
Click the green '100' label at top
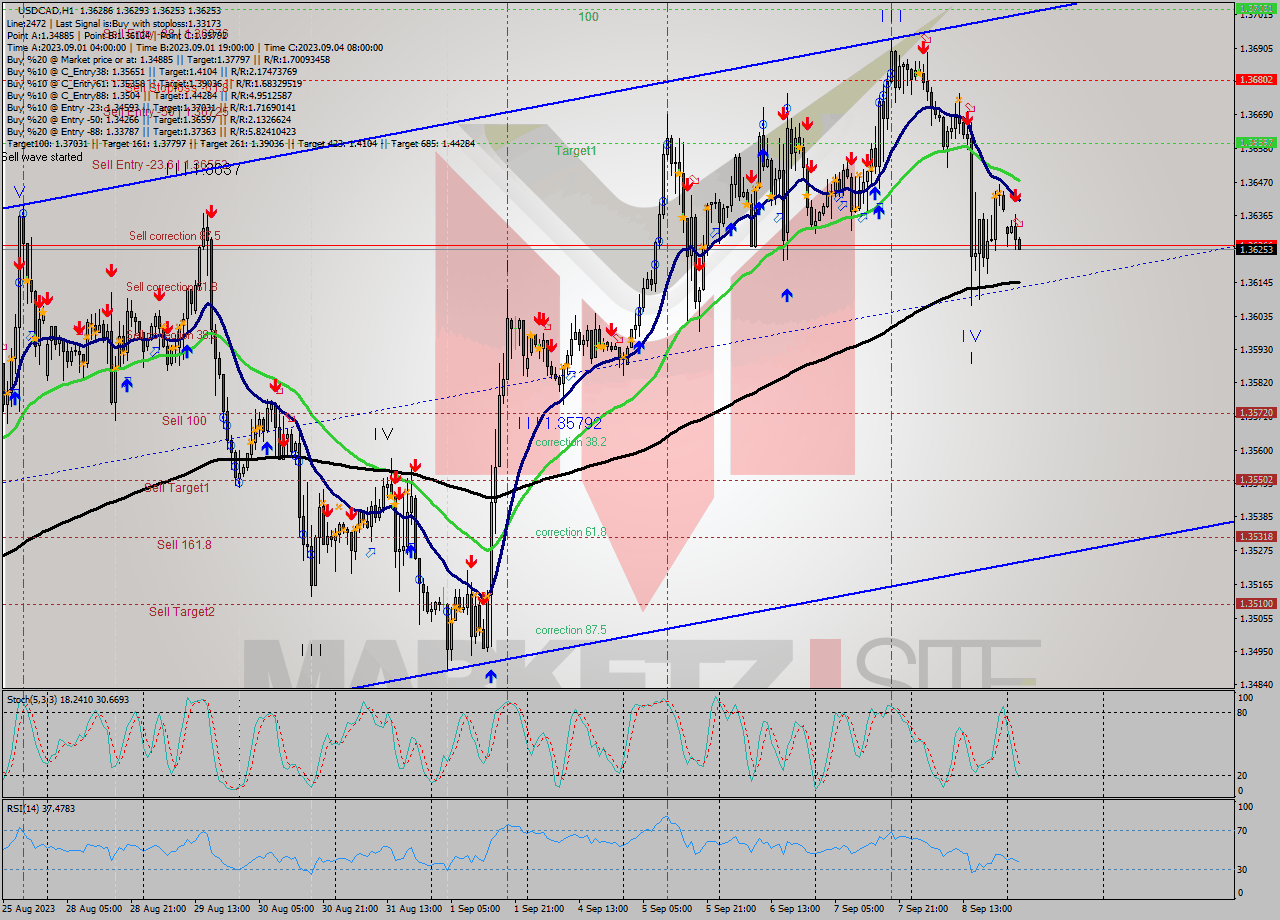pos(588,17)
